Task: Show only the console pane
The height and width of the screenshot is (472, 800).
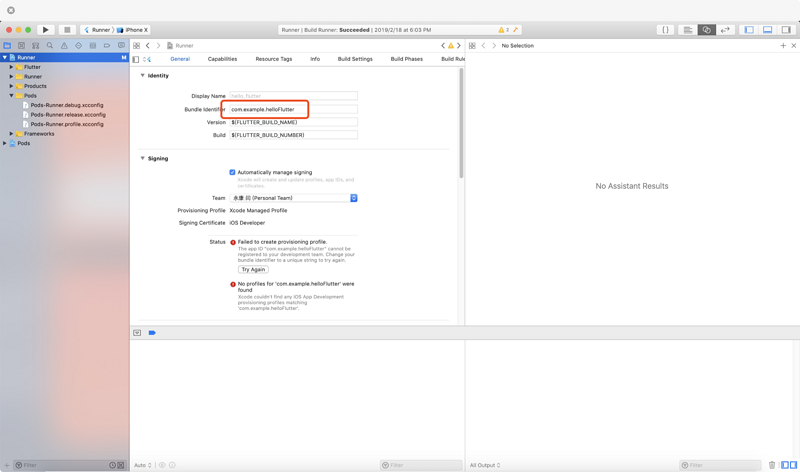Action: [793, 465]
